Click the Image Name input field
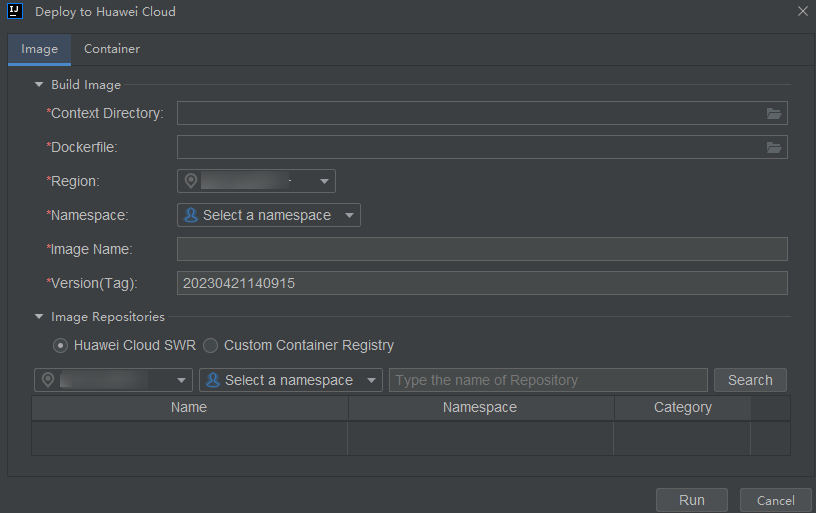Screen dimensions: 816x513 [482, 249]
